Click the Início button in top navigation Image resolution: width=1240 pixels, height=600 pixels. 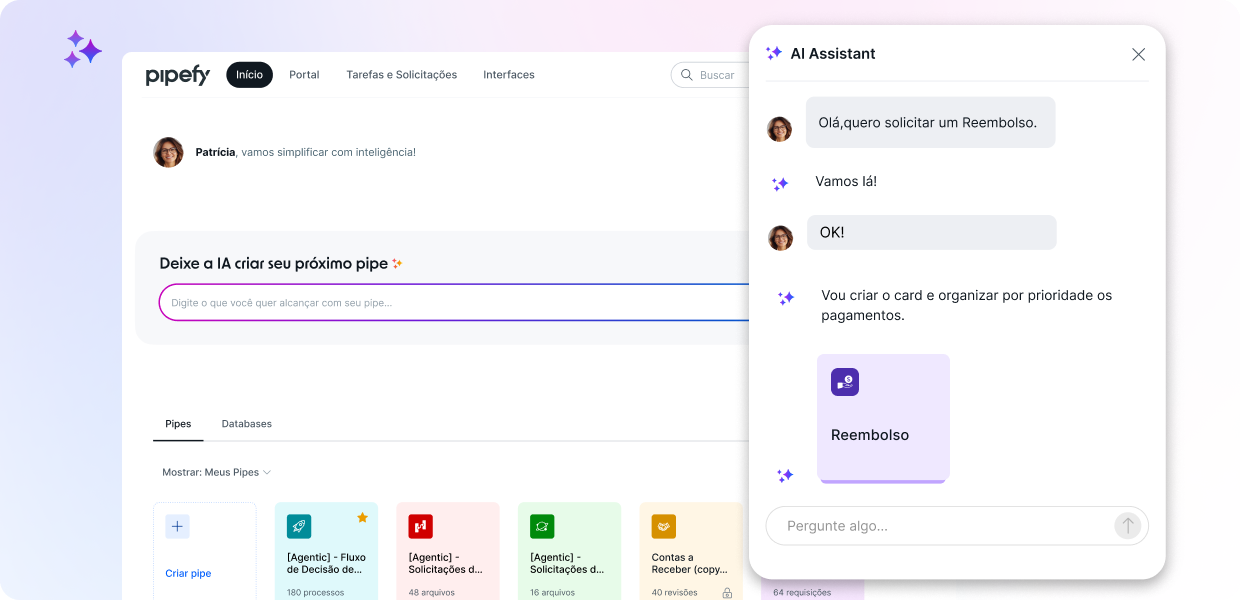pyautogui.click(x=249, y=75)
